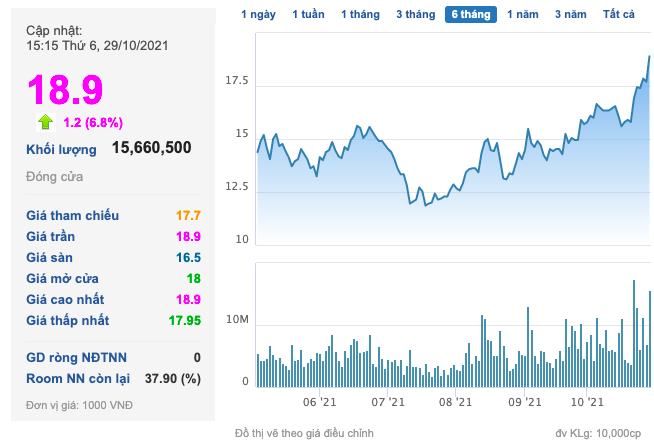Click the "Đồ thị vẽ theo giá điều chỉnh" note
654x442 pixels.
click(304, 432)
